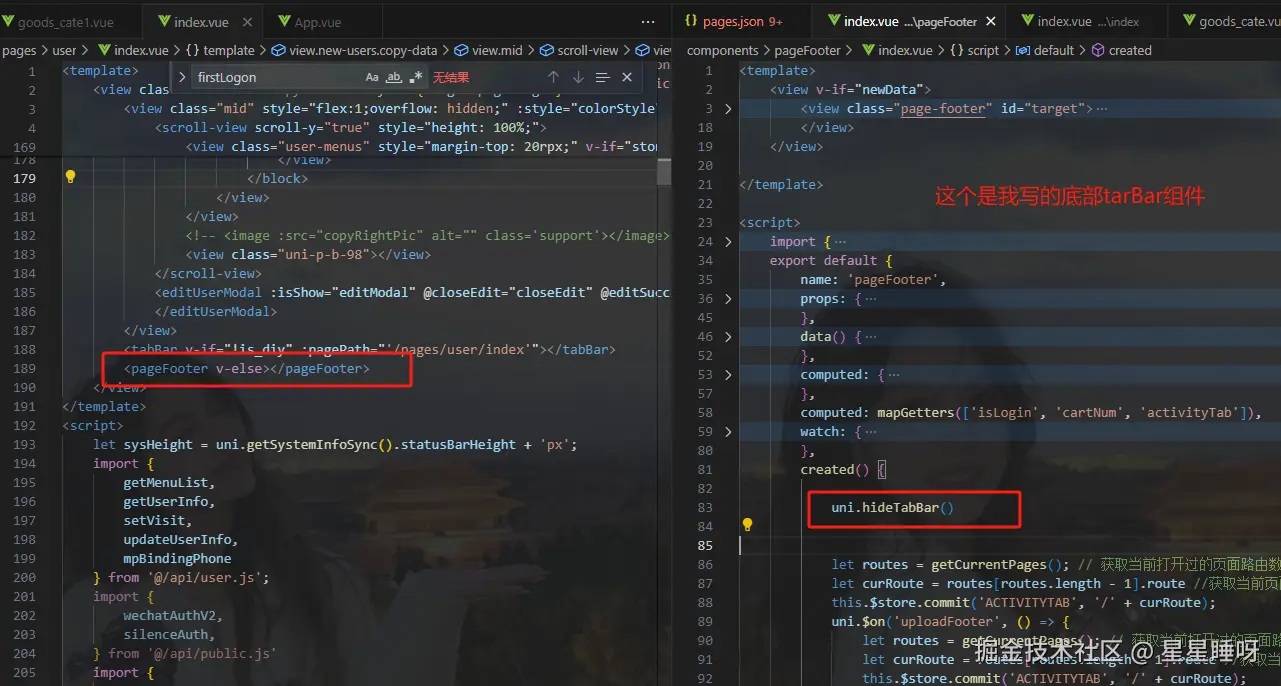Toggle Match Whole Word in find
This screenshot has width=1281, height=686.
pos(394,77)
